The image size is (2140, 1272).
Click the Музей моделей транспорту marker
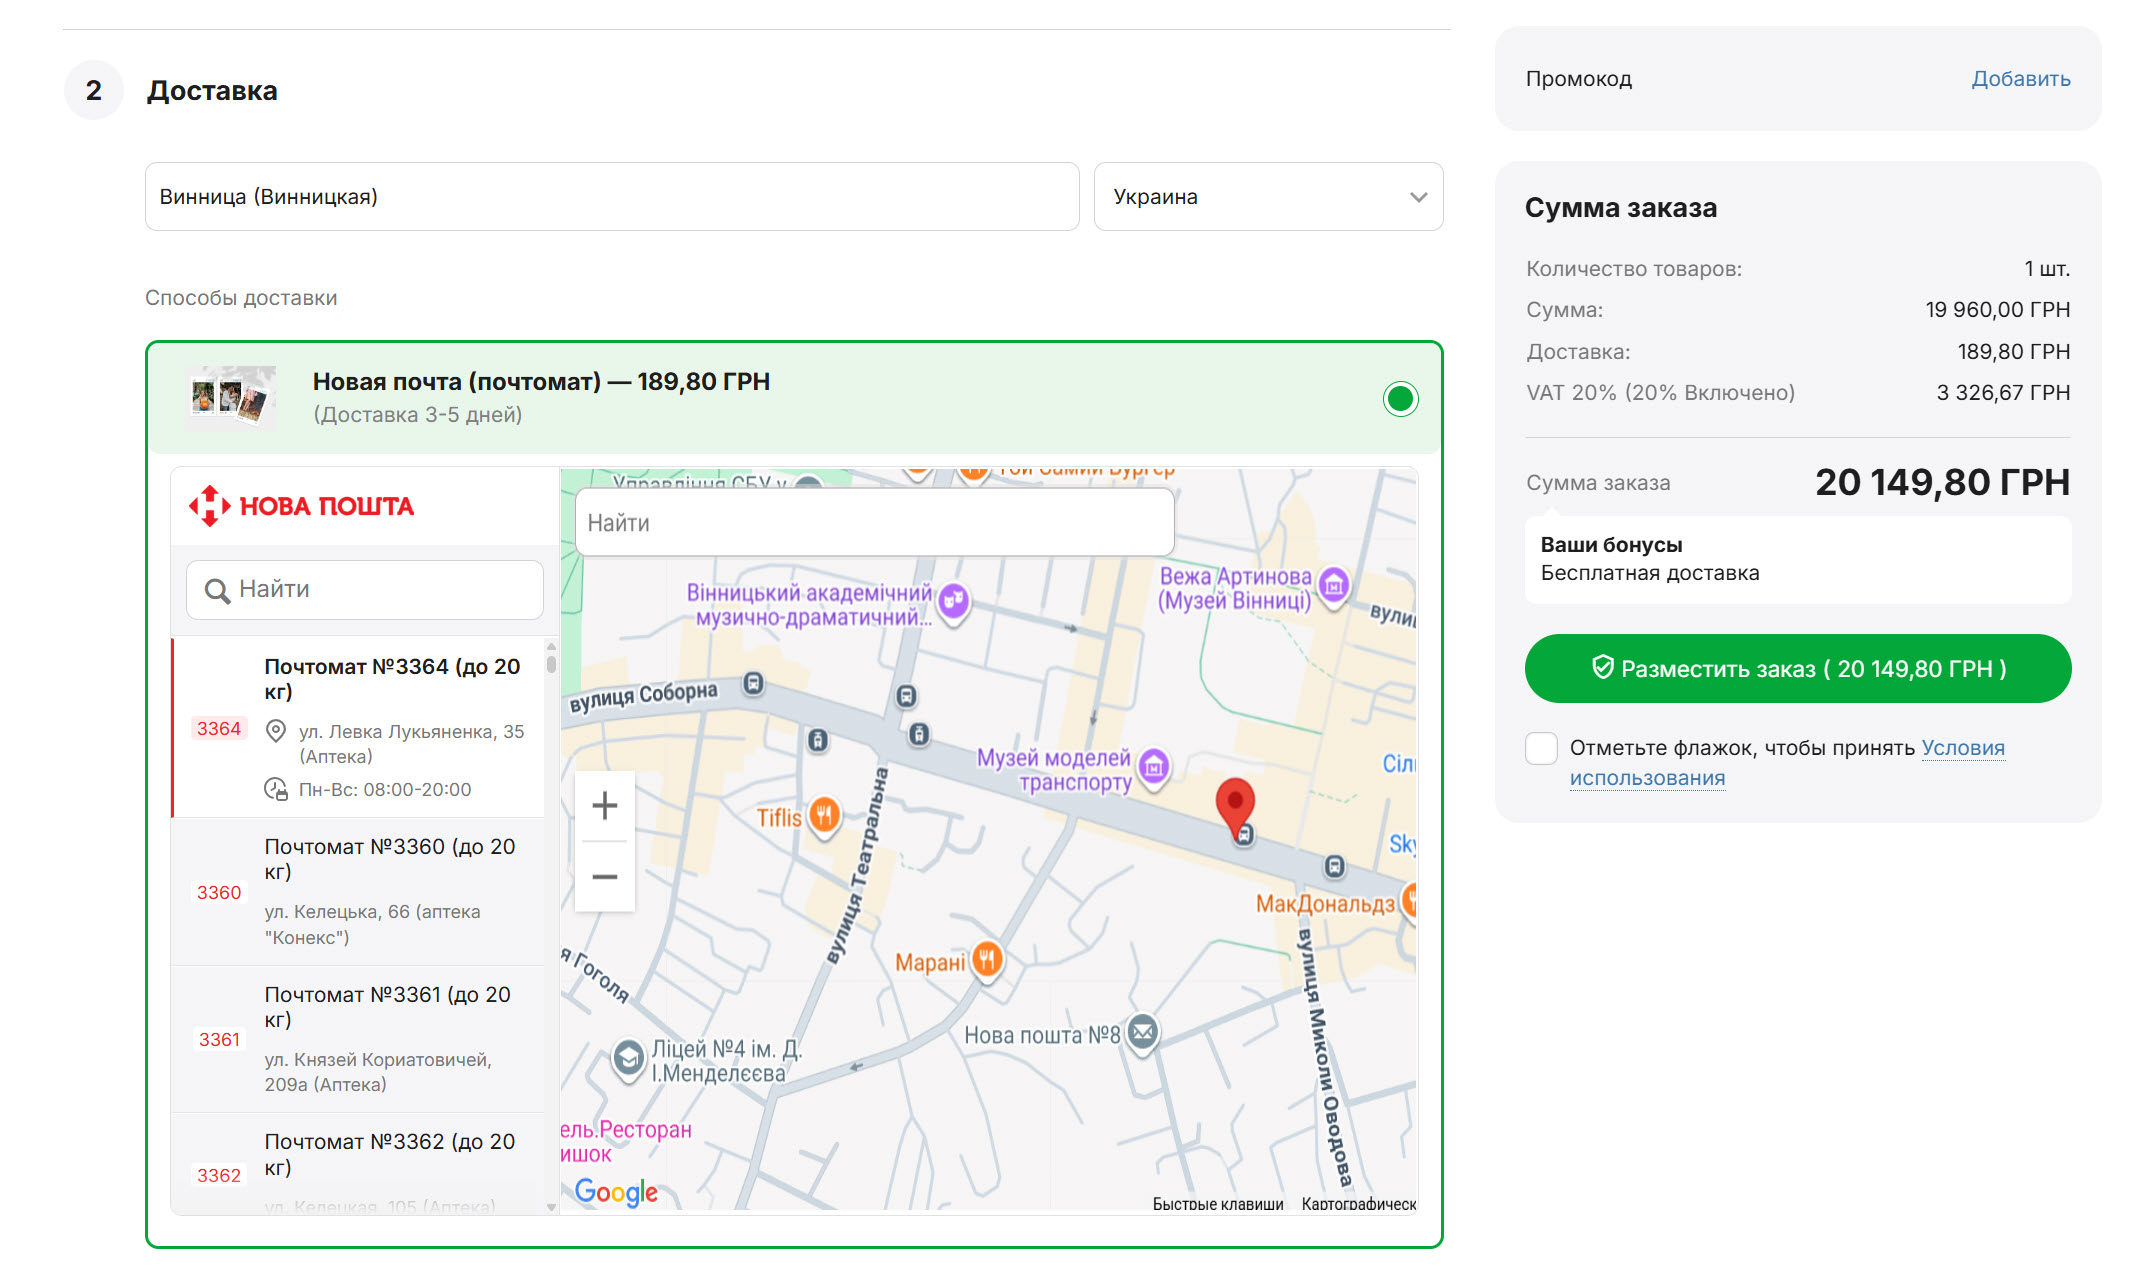pyautogui.click(x=1154, y=767)
